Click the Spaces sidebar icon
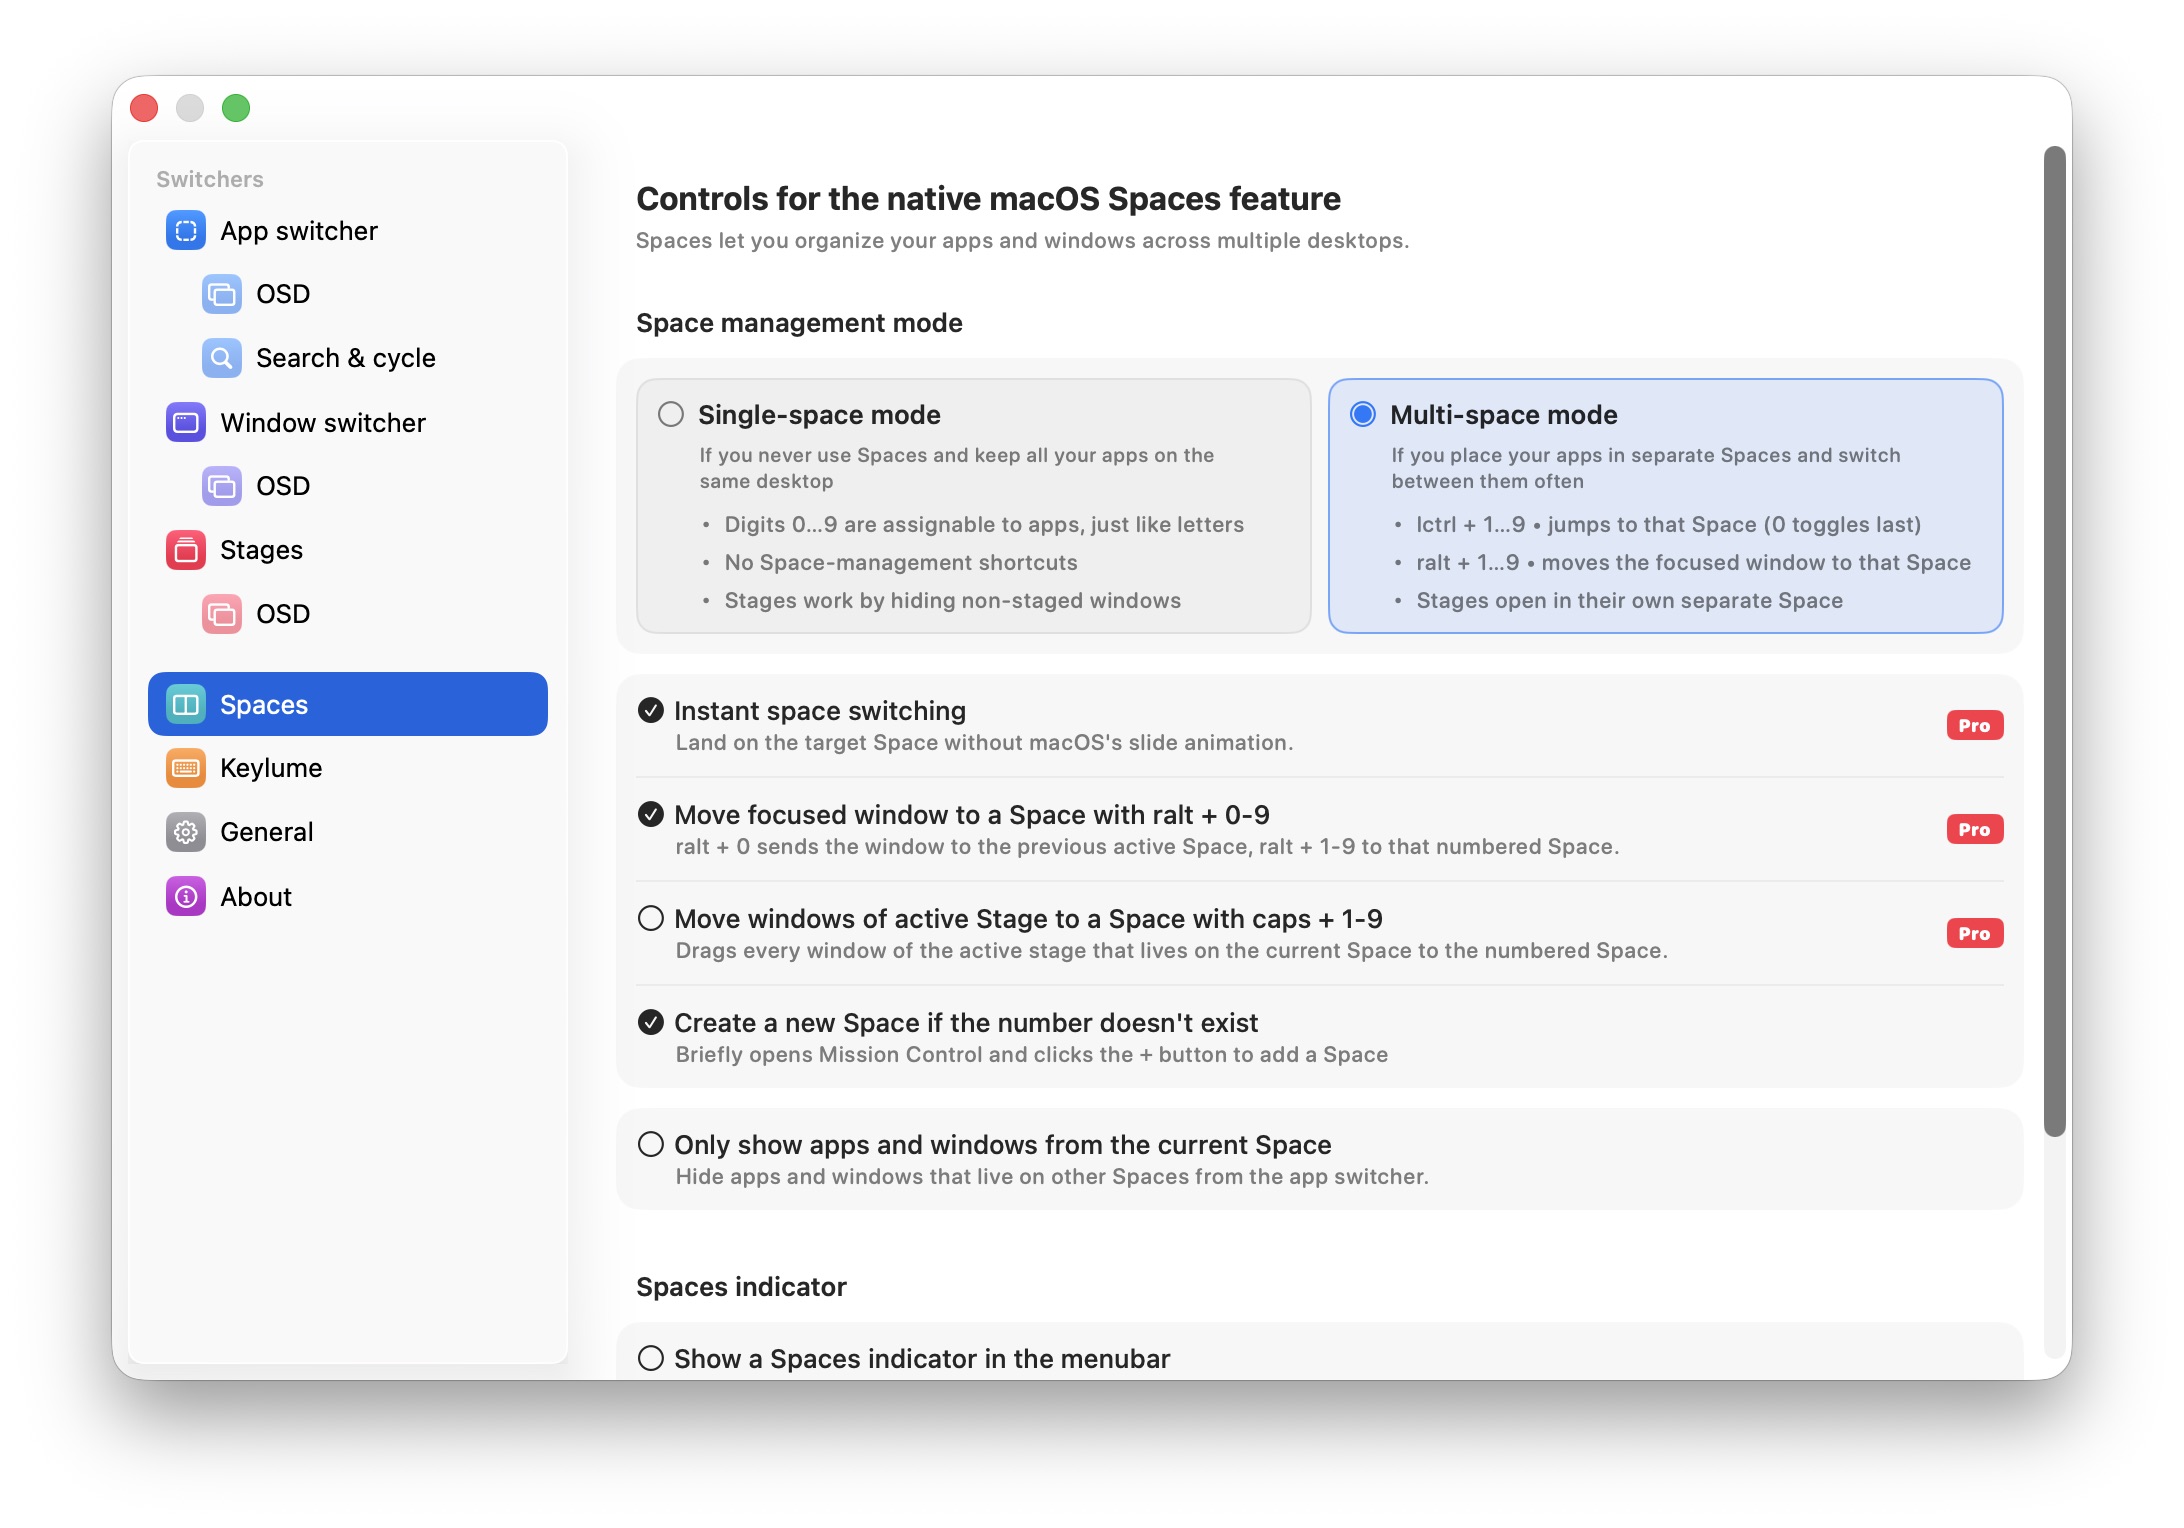Image resolution: width=2184 pixels, height=1528 pixels. point(186,705)
